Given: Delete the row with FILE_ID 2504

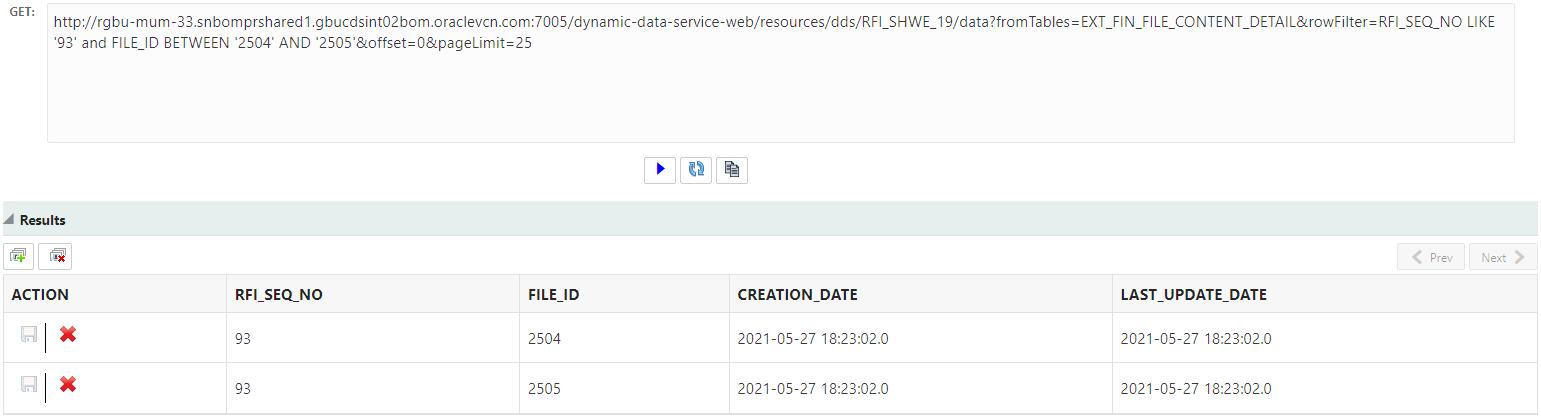Looking at the screenshot, I should [x=68, y=334].
